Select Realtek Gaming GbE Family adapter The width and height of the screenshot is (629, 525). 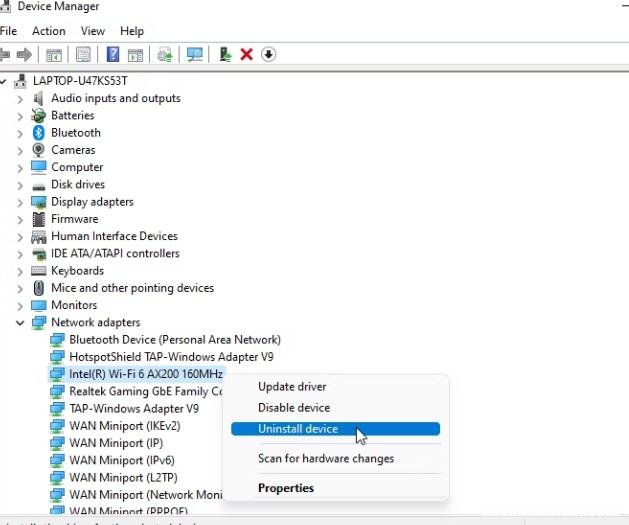[146, 391]
